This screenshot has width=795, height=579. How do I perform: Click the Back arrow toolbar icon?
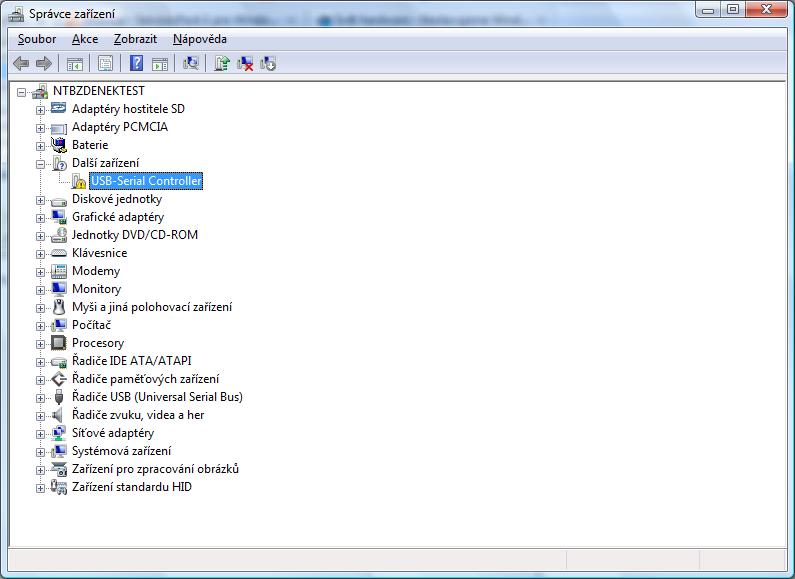point(21,63)
